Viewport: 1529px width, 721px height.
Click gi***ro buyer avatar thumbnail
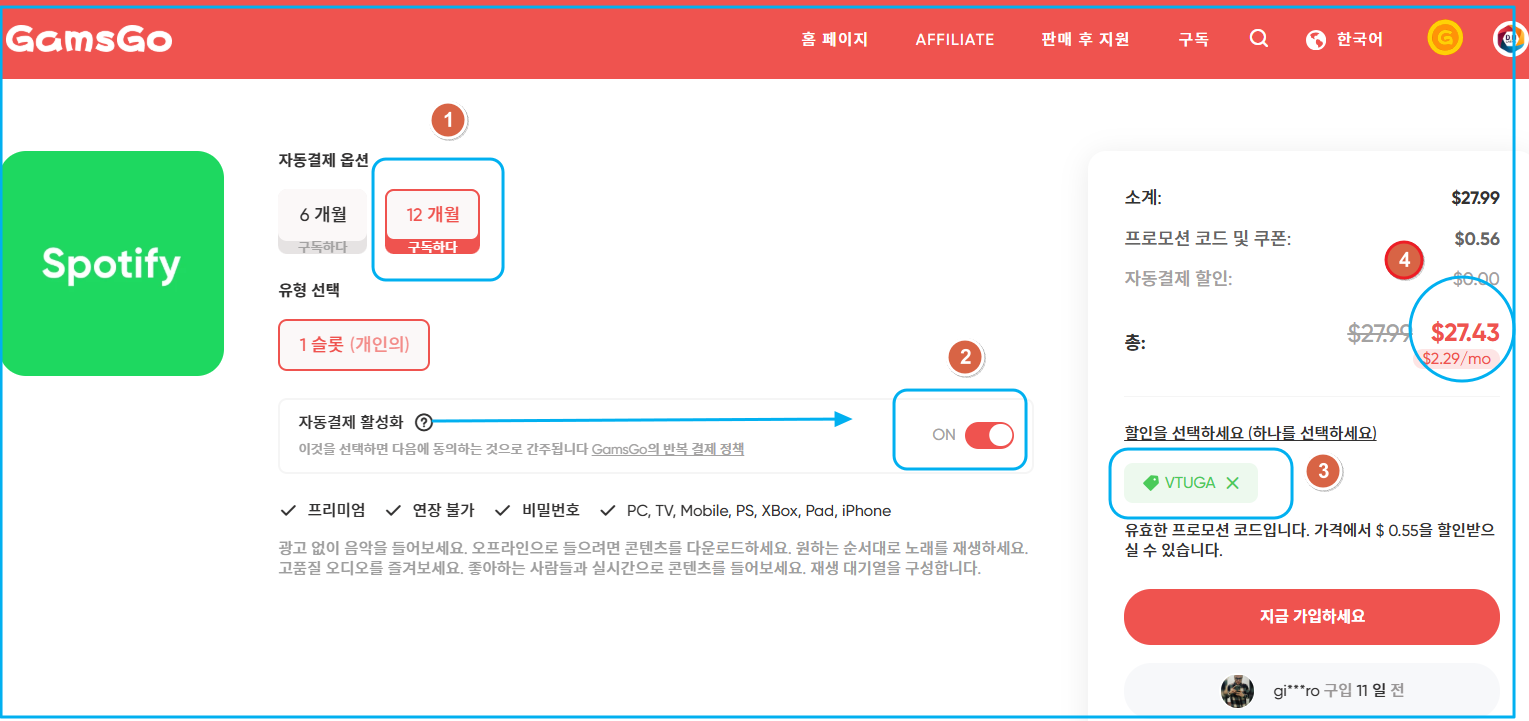pyautogui.click(x=1237, y=691)
